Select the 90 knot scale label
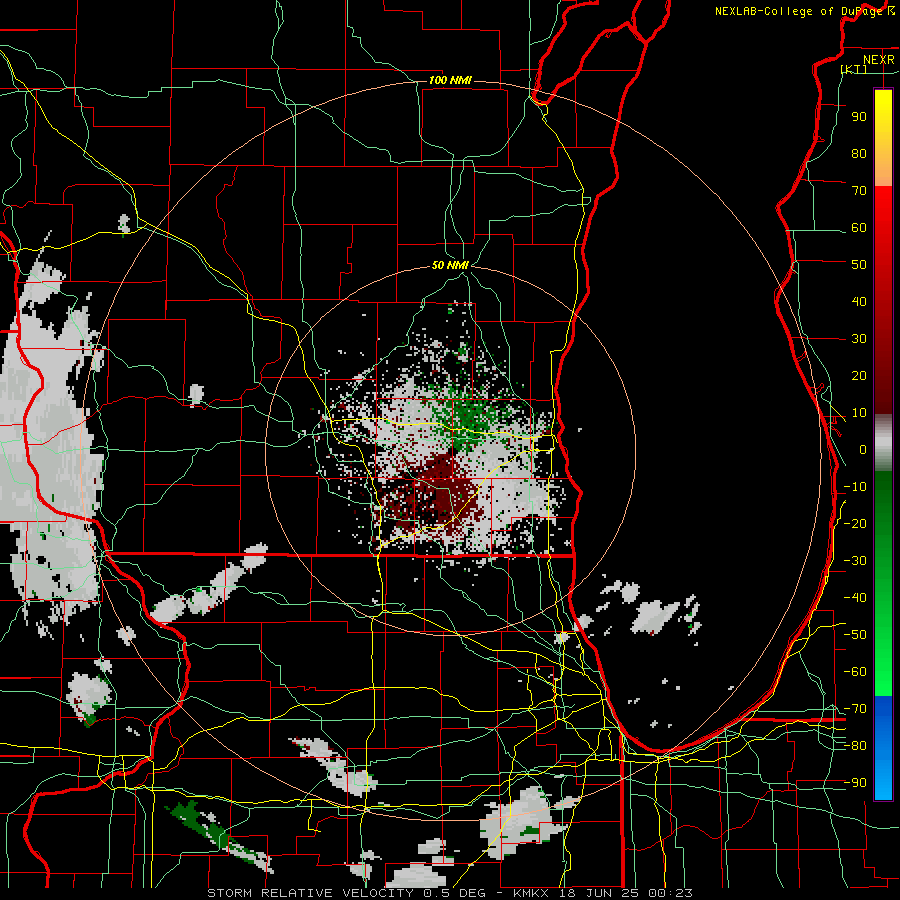Screen dimensions: 900x900 (859, 117)
